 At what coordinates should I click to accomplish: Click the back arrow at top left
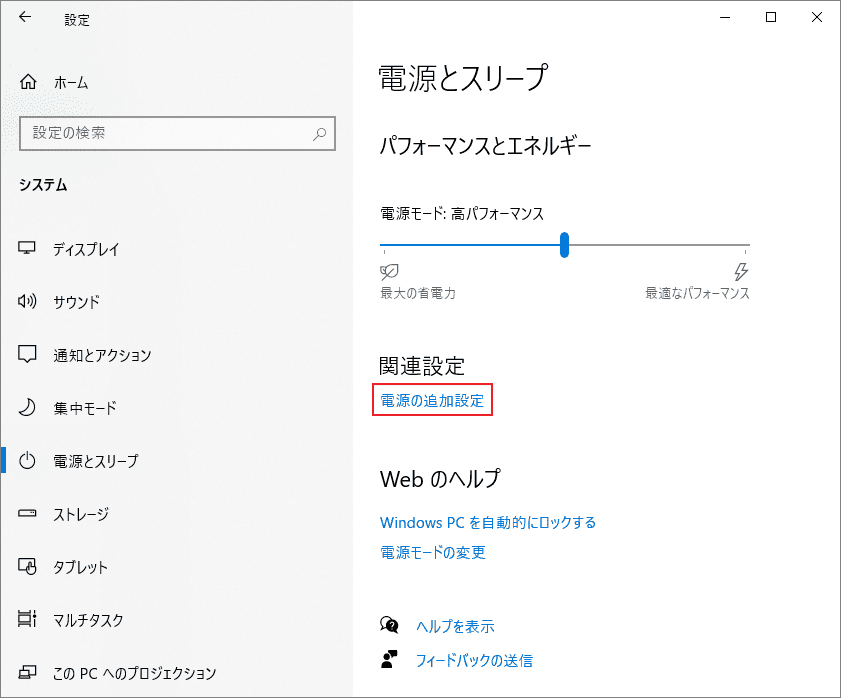24,17
